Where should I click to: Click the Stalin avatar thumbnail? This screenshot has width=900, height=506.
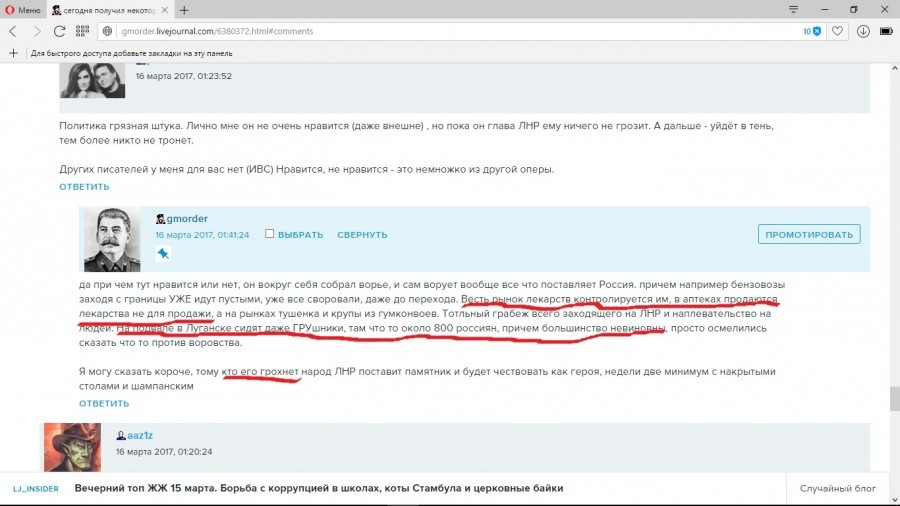tap(111, 240)
